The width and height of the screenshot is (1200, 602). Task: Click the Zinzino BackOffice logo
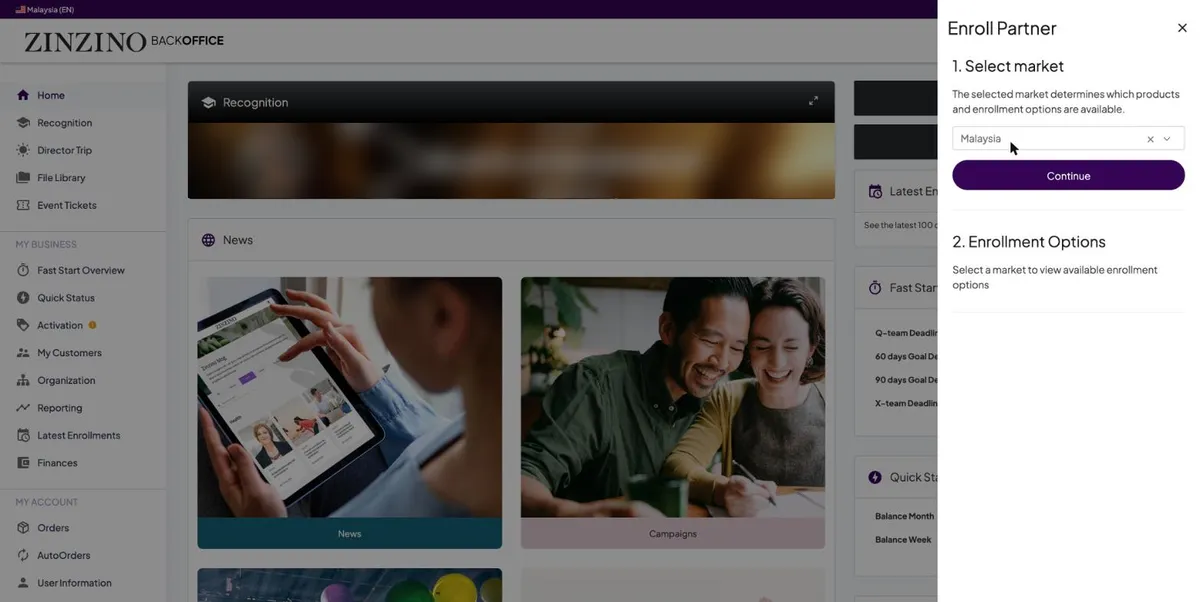pos(124,41)
